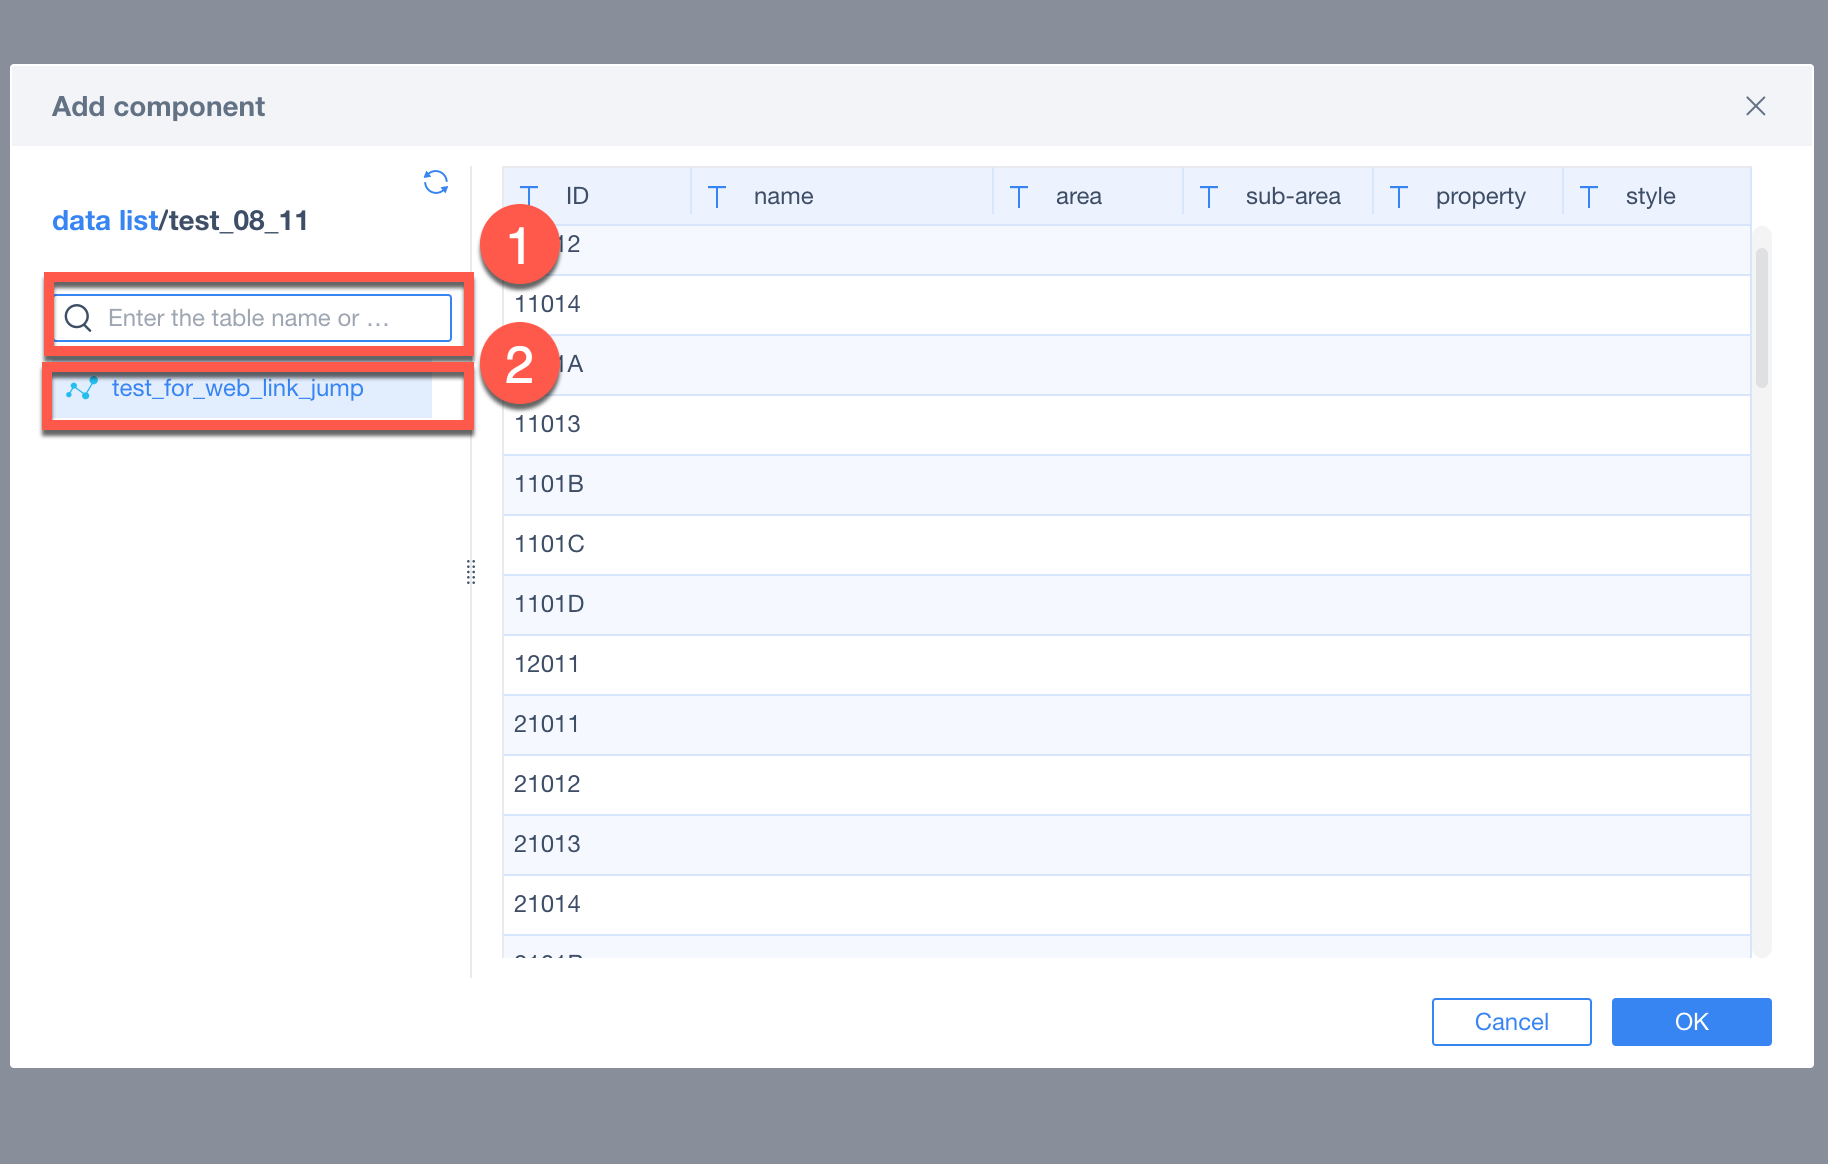Close the Add component dialog
The width and height of the screenshot is (1828, 1164).
click(1755, 106)
